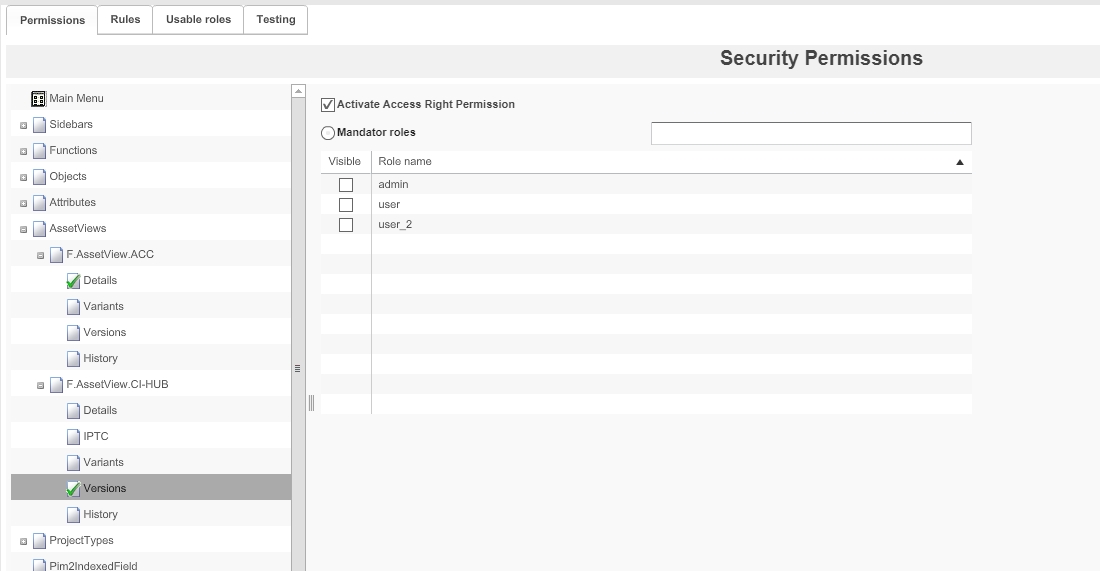The height and width of the screenshot is (571, 1100).
Task: Click the F.AssetView.ACC node icon
Action: click(x=56, y=255)
